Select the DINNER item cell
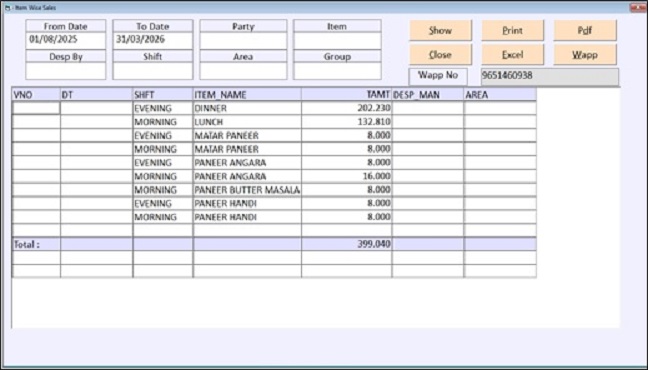648x370 pixels. [247, 108]
